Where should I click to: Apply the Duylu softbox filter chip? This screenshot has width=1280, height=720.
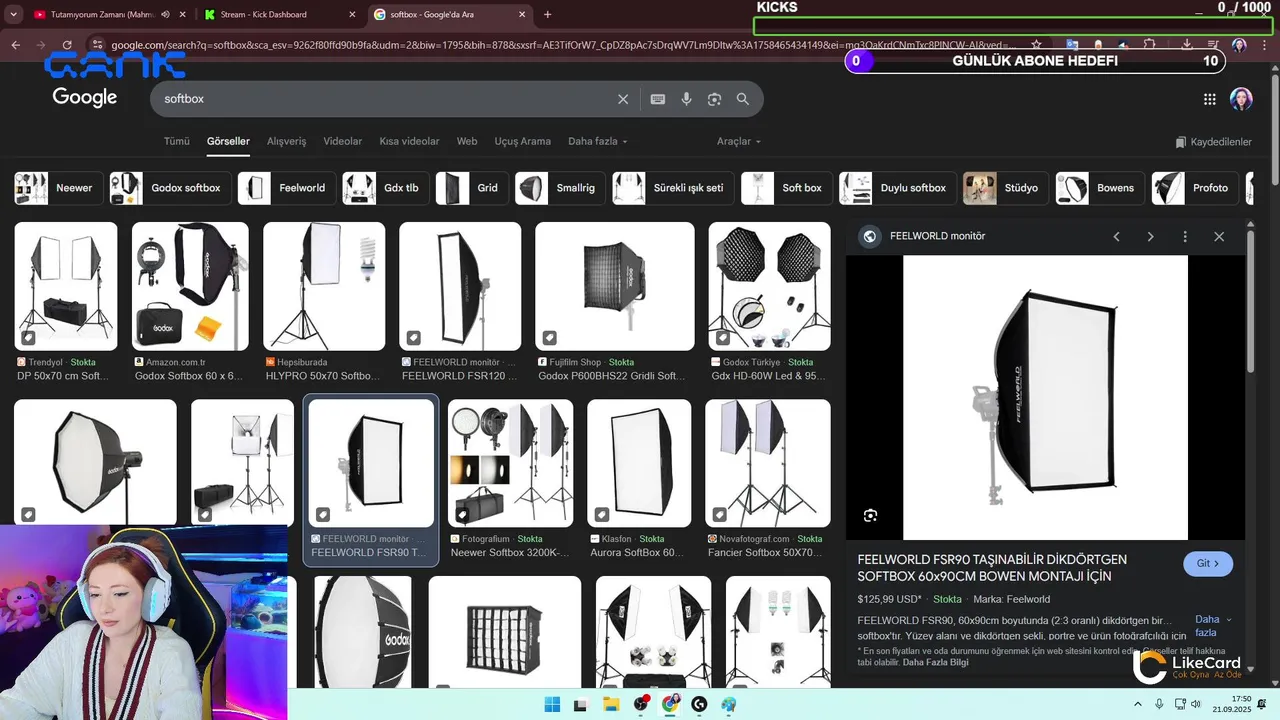[x=898, y=188]
